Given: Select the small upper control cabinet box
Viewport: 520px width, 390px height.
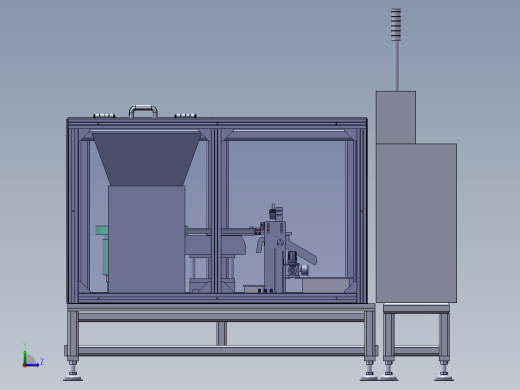Looking at the screenshot, I should pyautogui.click(x=396, y=117).
